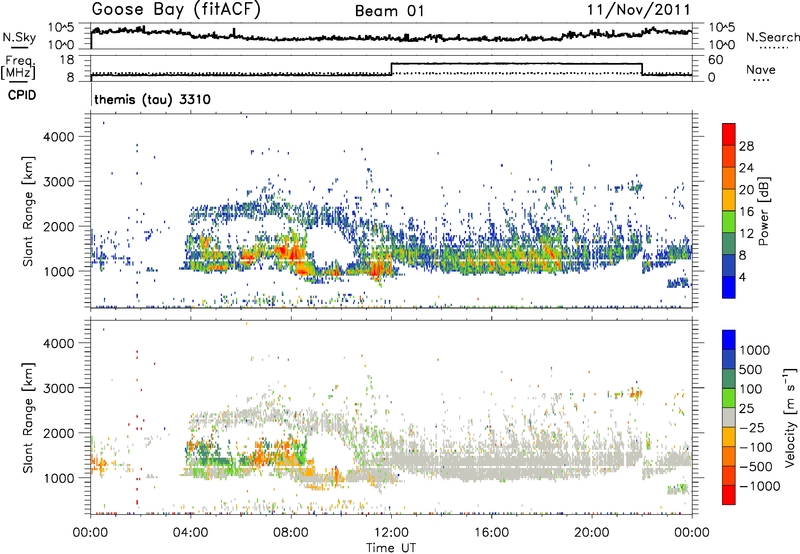Select the "N.Sky" legend label
800x554 pixels.
pyautogui.click(x=19, y=37)
